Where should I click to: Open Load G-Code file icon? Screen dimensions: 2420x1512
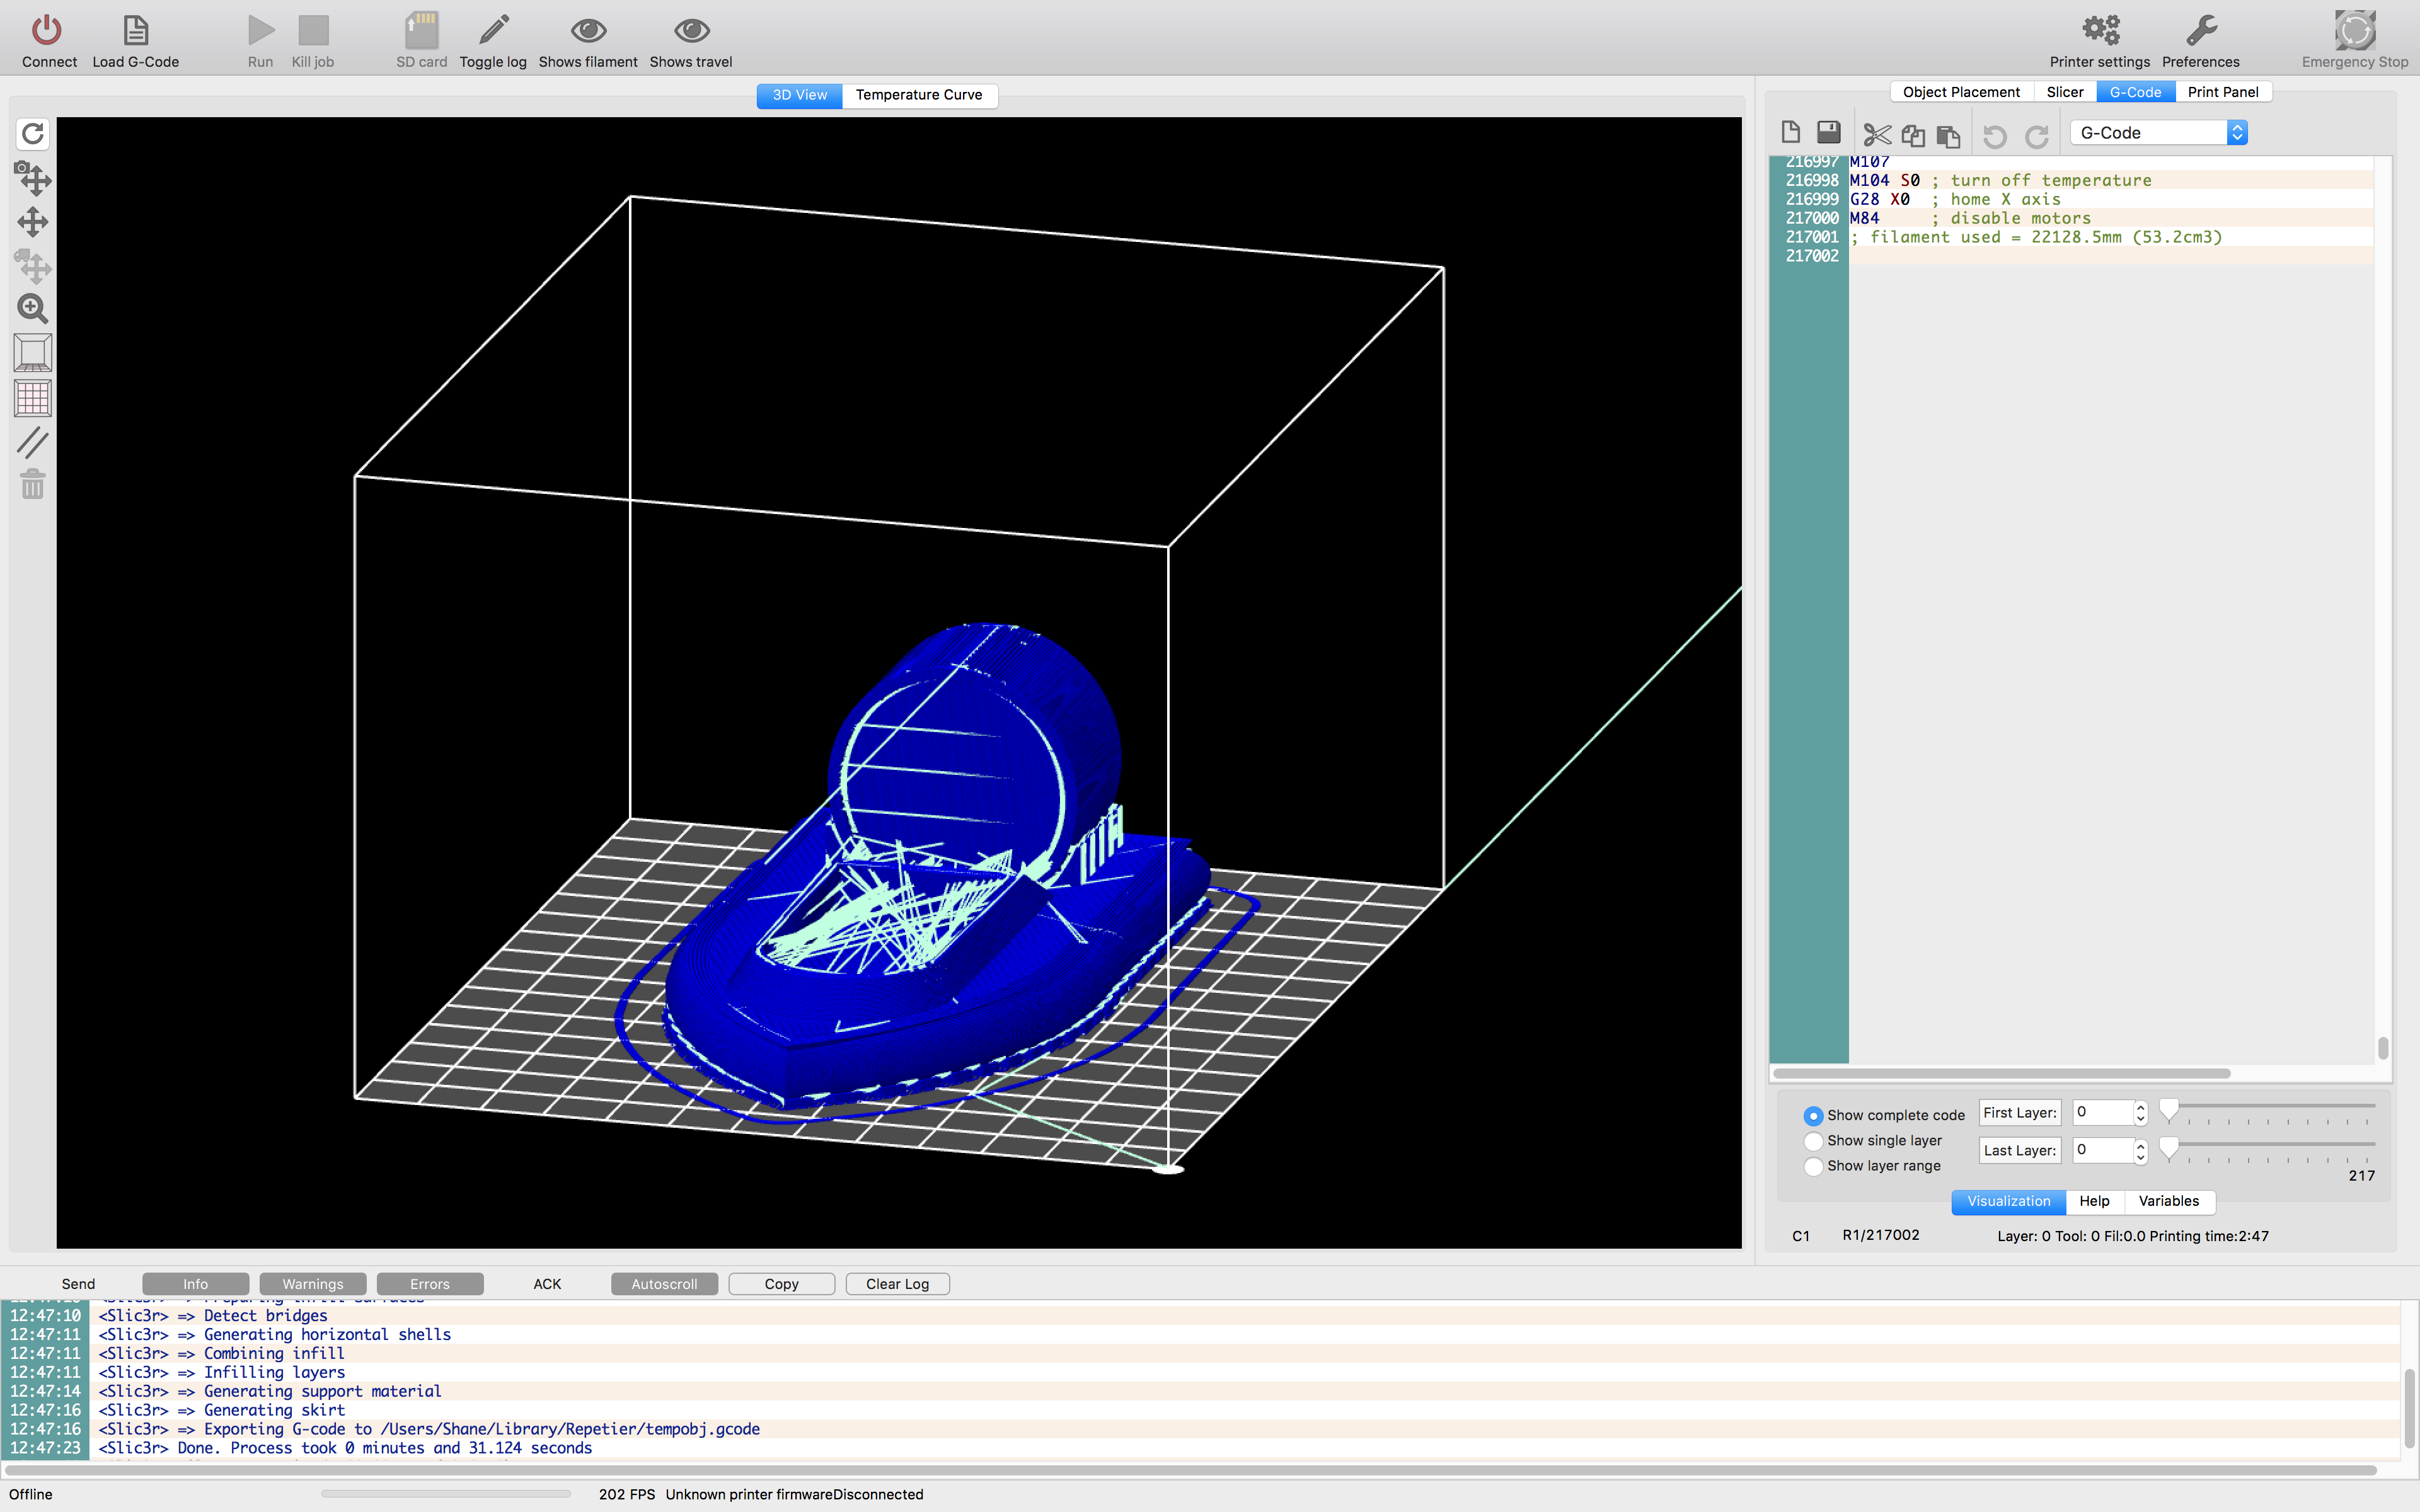click(x=135, y=31)
